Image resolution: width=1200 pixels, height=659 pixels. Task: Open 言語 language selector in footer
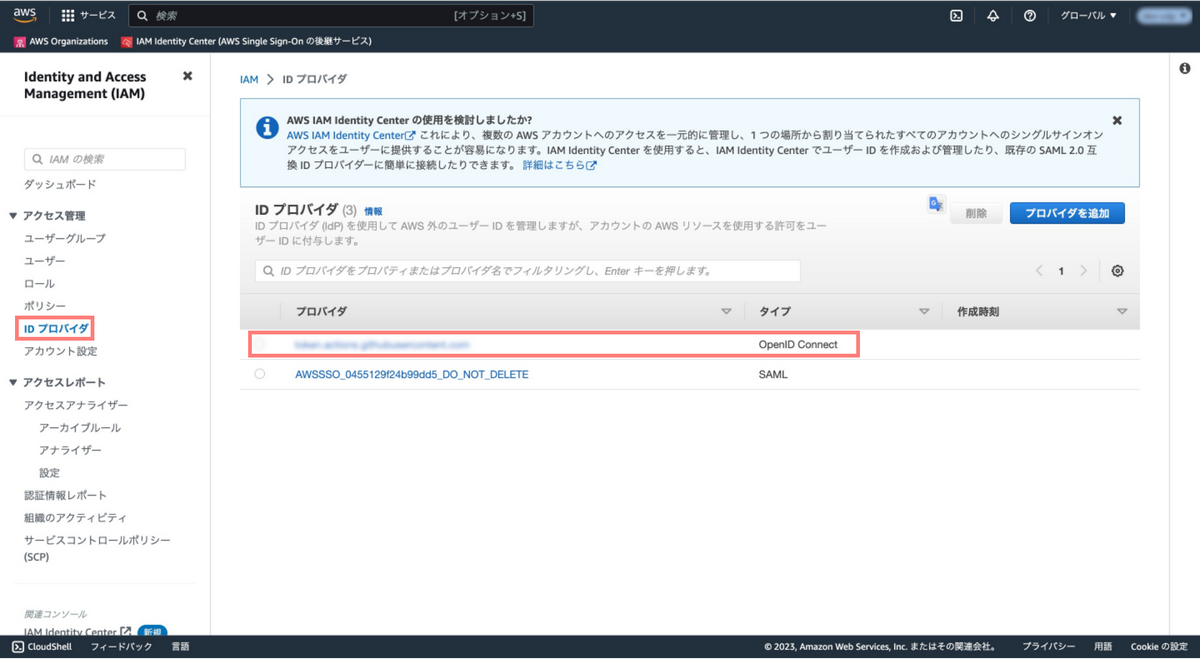180,647
